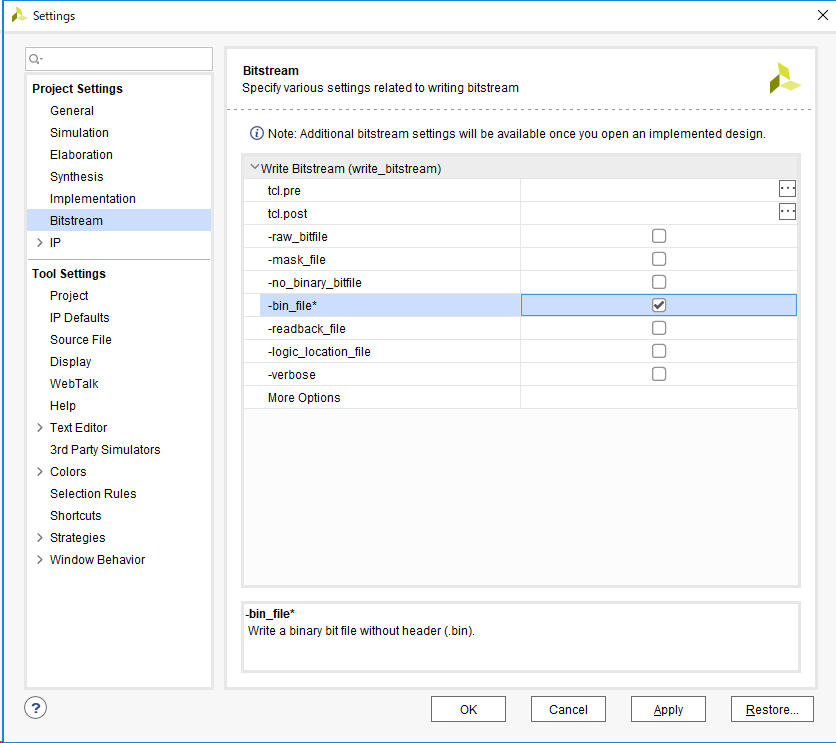The height and width of the screenshot is (743, 836).
Task: Open the tcl.post file browse button
Action: [787, 212]
